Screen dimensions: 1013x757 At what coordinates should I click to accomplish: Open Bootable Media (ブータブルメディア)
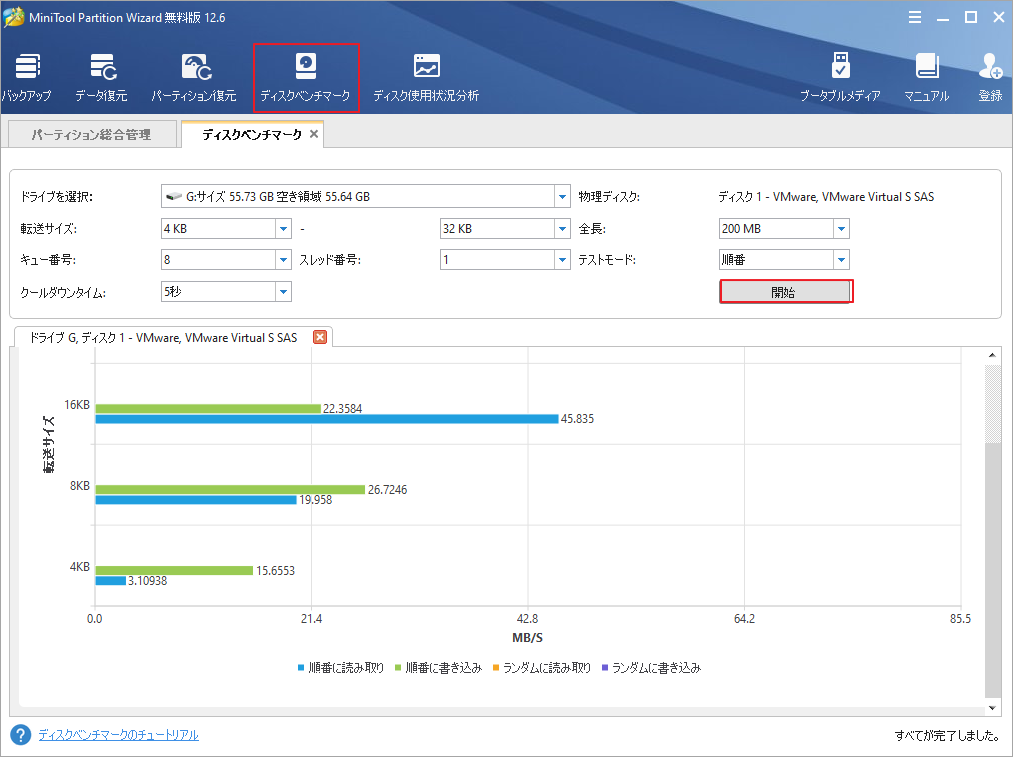[x=840, y=78]
